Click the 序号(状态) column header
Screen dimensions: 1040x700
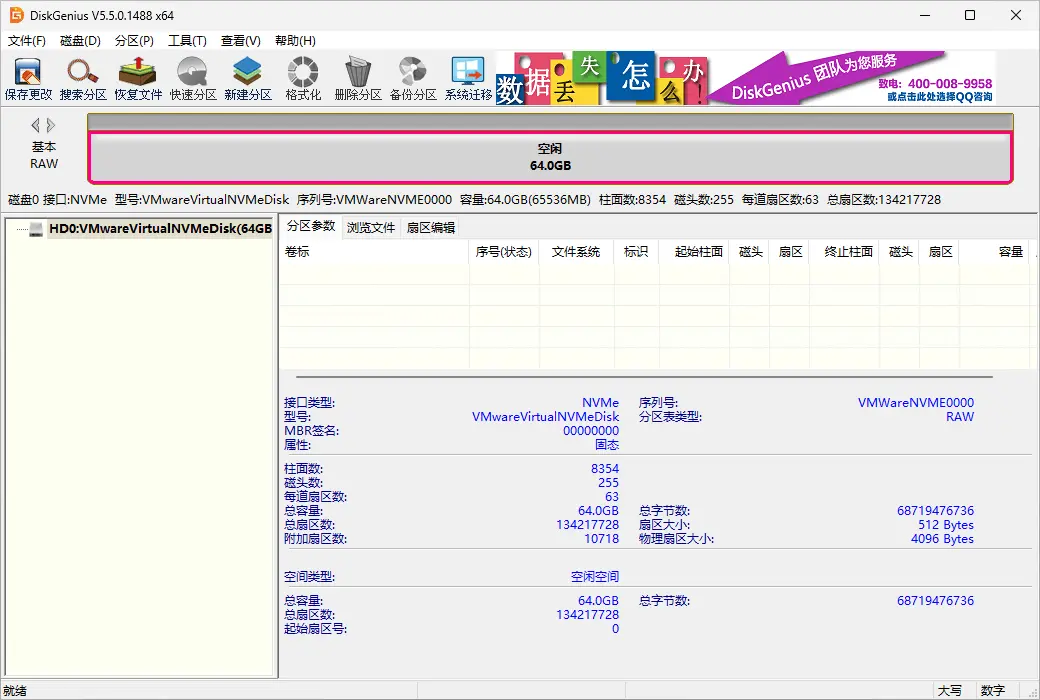503,252
